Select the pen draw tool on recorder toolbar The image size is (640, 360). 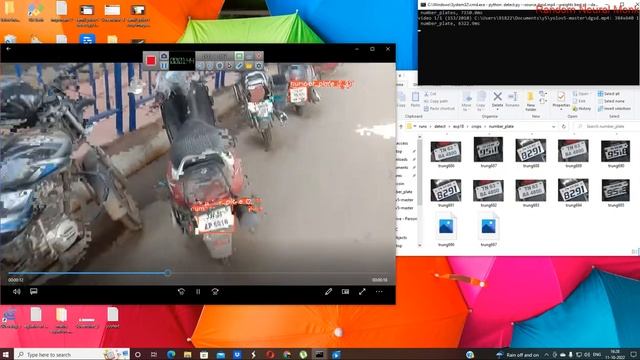pyautogui.click(x=239, y=65)
